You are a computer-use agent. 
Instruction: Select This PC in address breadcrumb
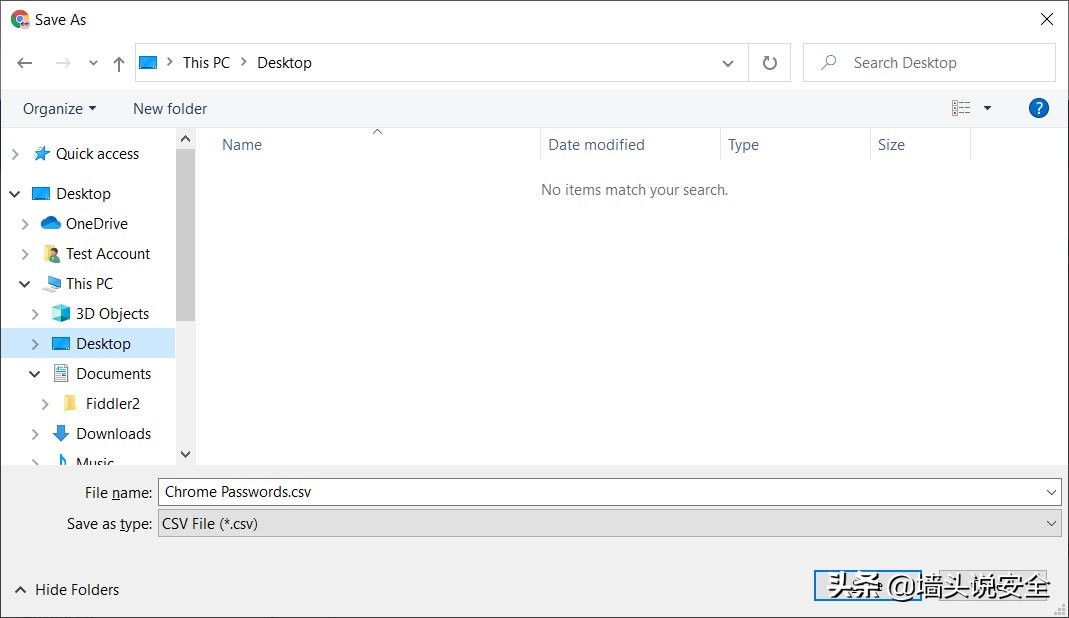tap(207, 63)
